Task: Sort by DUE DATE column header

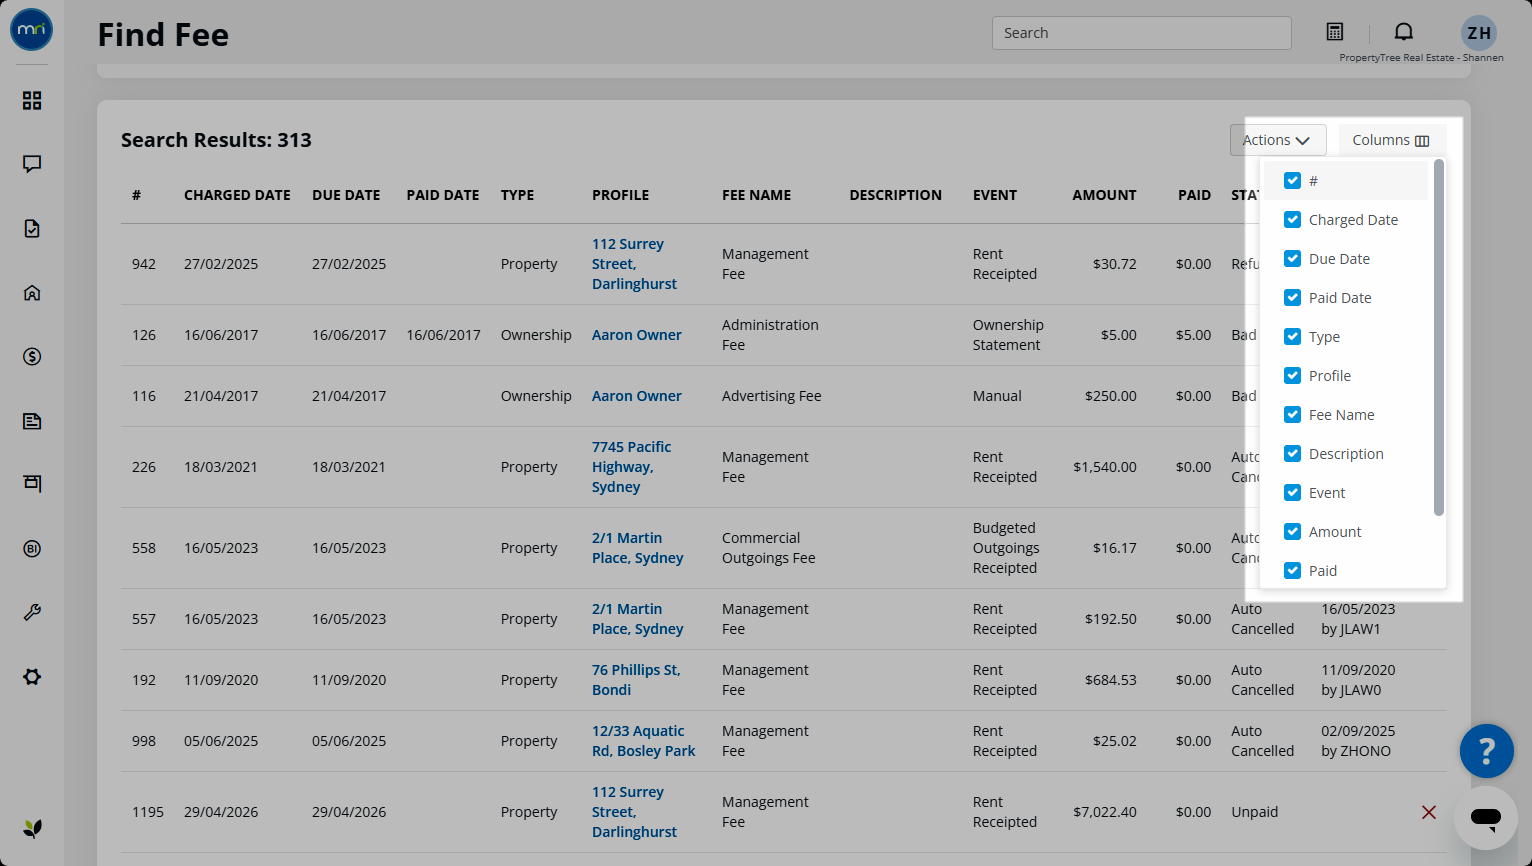Action: pos(346,195)
